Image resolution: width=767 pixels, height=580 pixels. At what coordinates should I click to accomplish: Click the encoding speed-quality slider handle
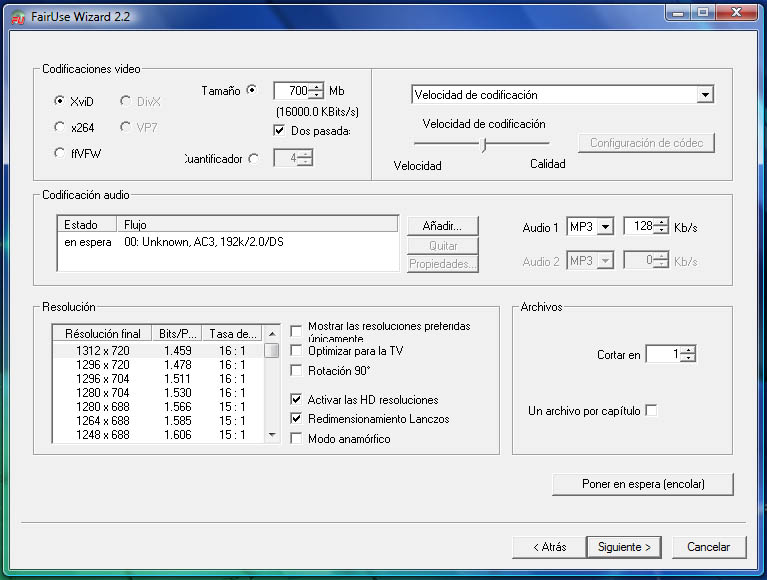click(x=484, y=145)
